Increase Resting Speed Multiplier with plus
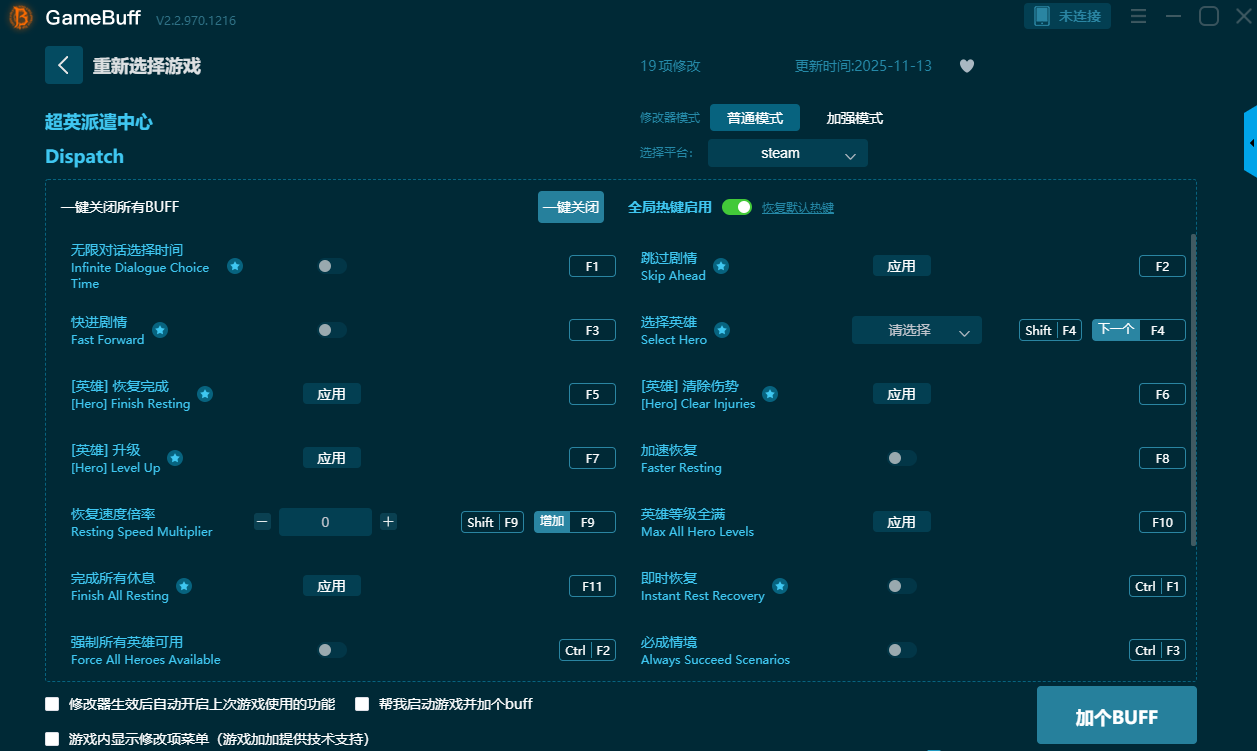 388,522
